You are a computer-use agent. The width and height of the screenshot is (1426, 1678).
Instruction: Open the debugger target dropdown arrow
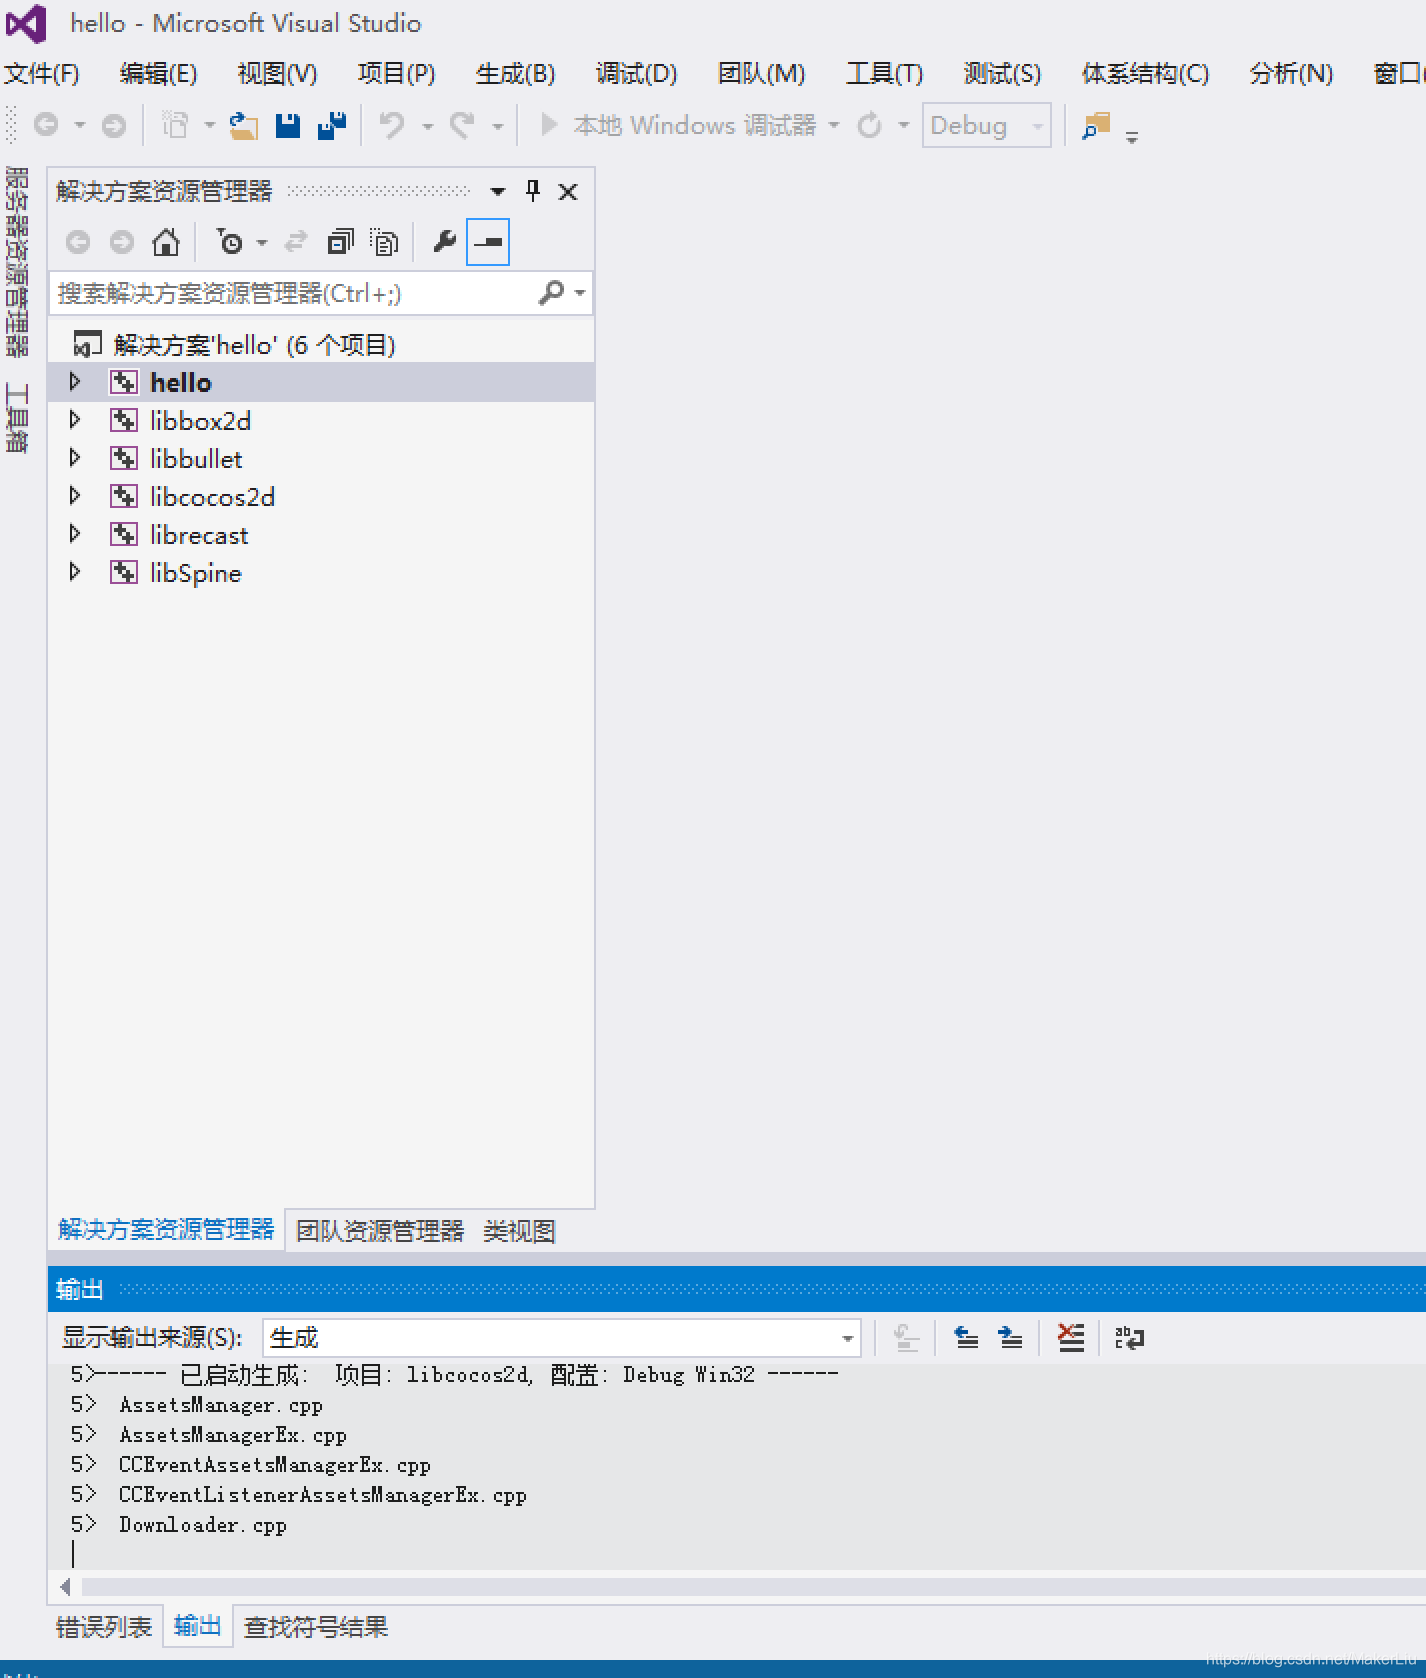tap(834, 126)
